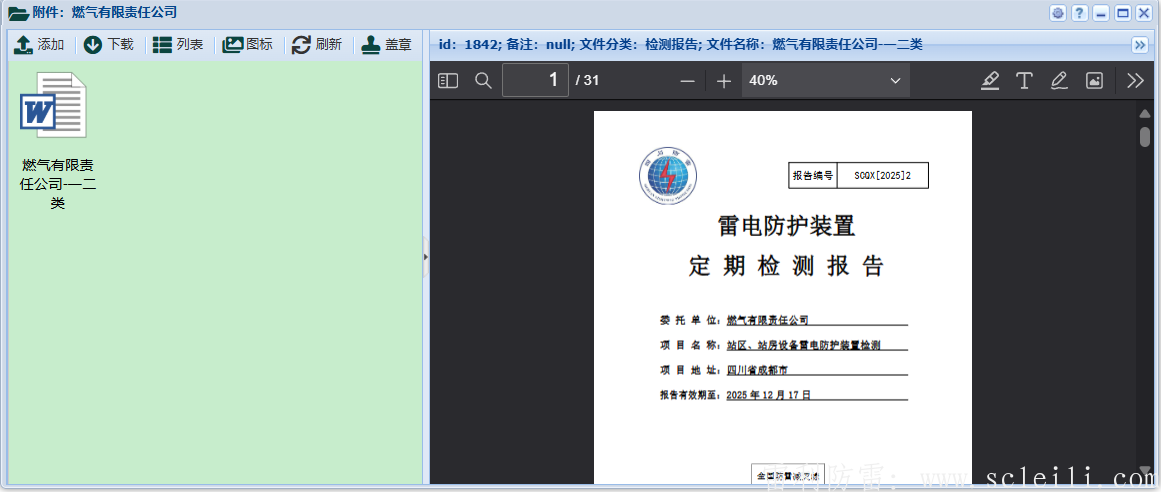The height and width of the screenshot is (492, 1161).
Task: Click the 刷新 (Refresh) button
Action: tap(317, 45)
